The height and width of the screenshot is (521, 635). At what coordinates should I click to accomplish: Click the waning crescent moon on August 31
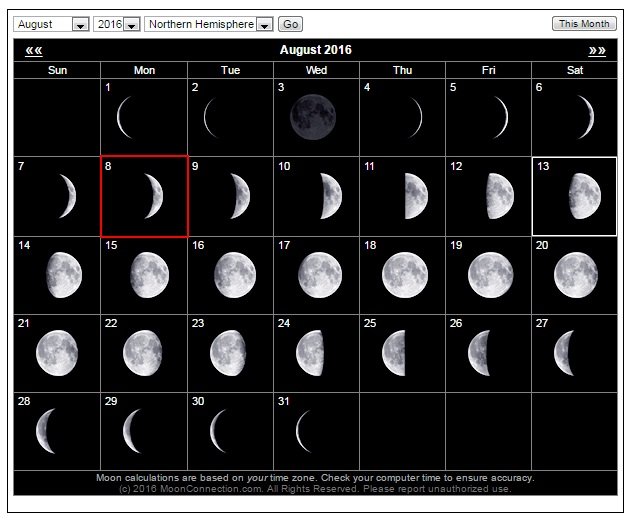303,431
